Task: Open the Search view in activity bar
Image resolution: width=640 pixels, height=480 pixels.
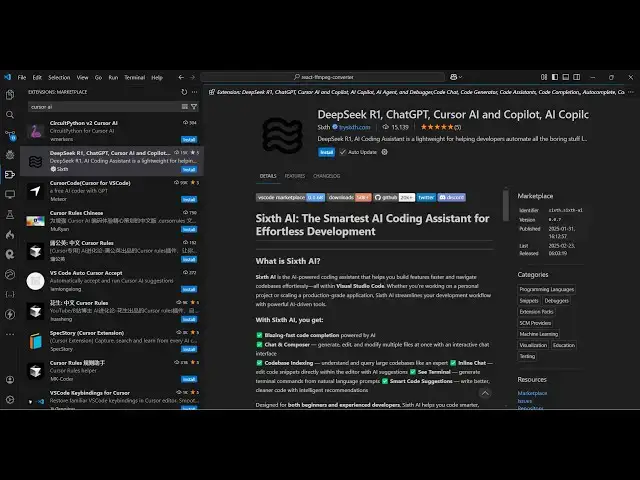Action: 10,115
